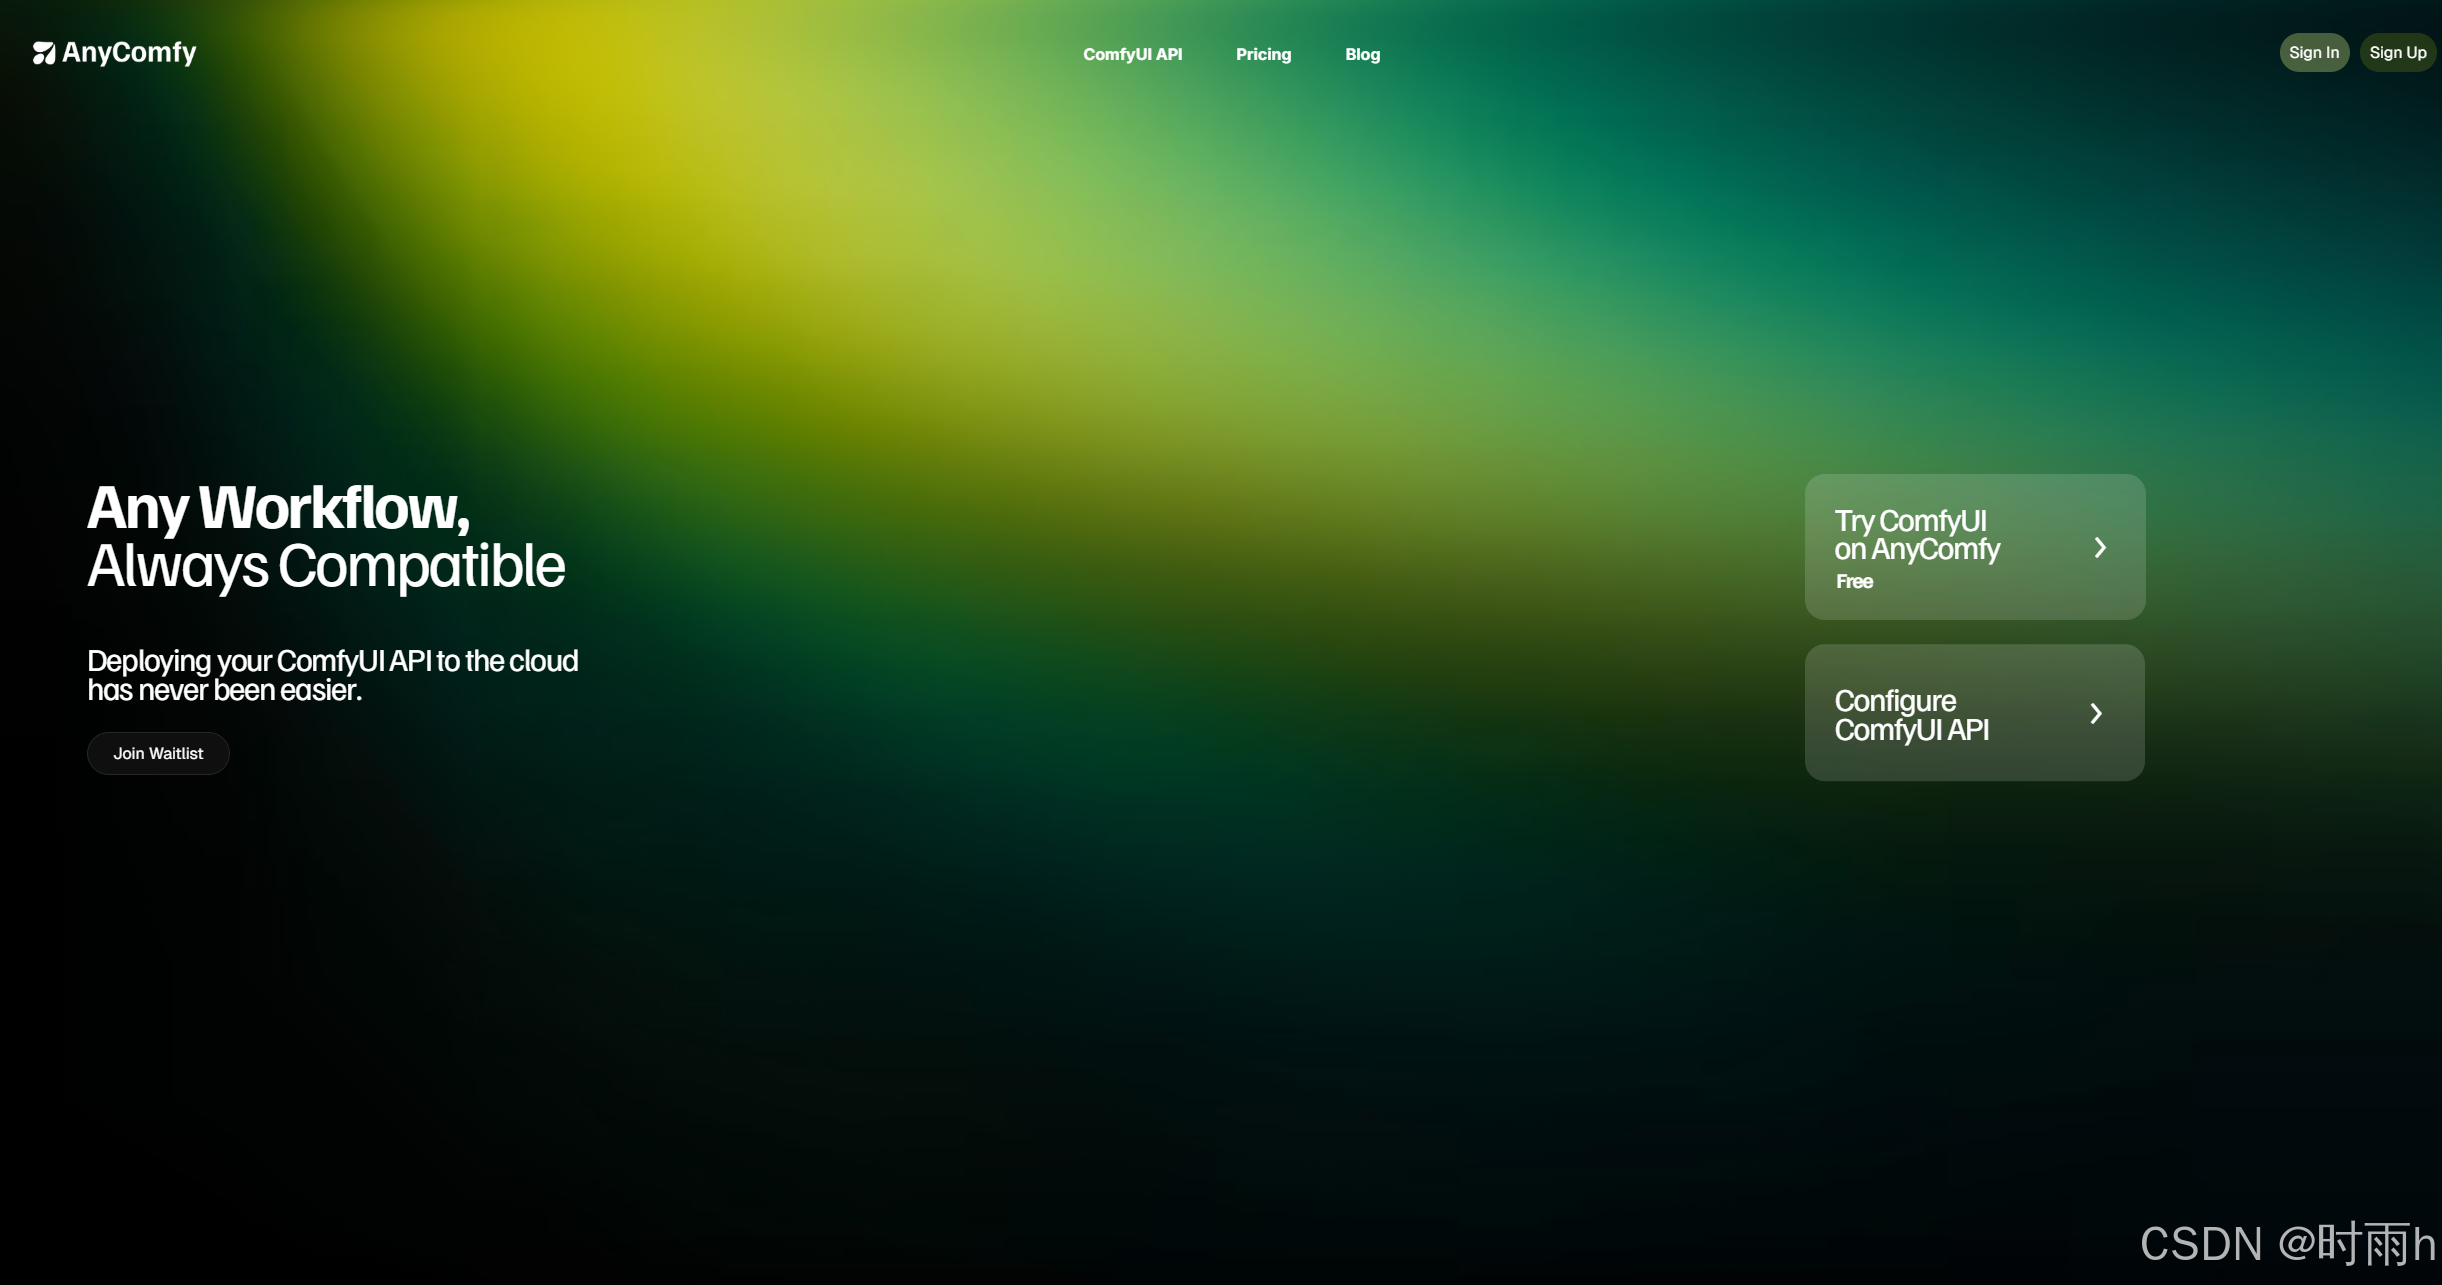Go to the Pricing page

(x=1263, y=54)
